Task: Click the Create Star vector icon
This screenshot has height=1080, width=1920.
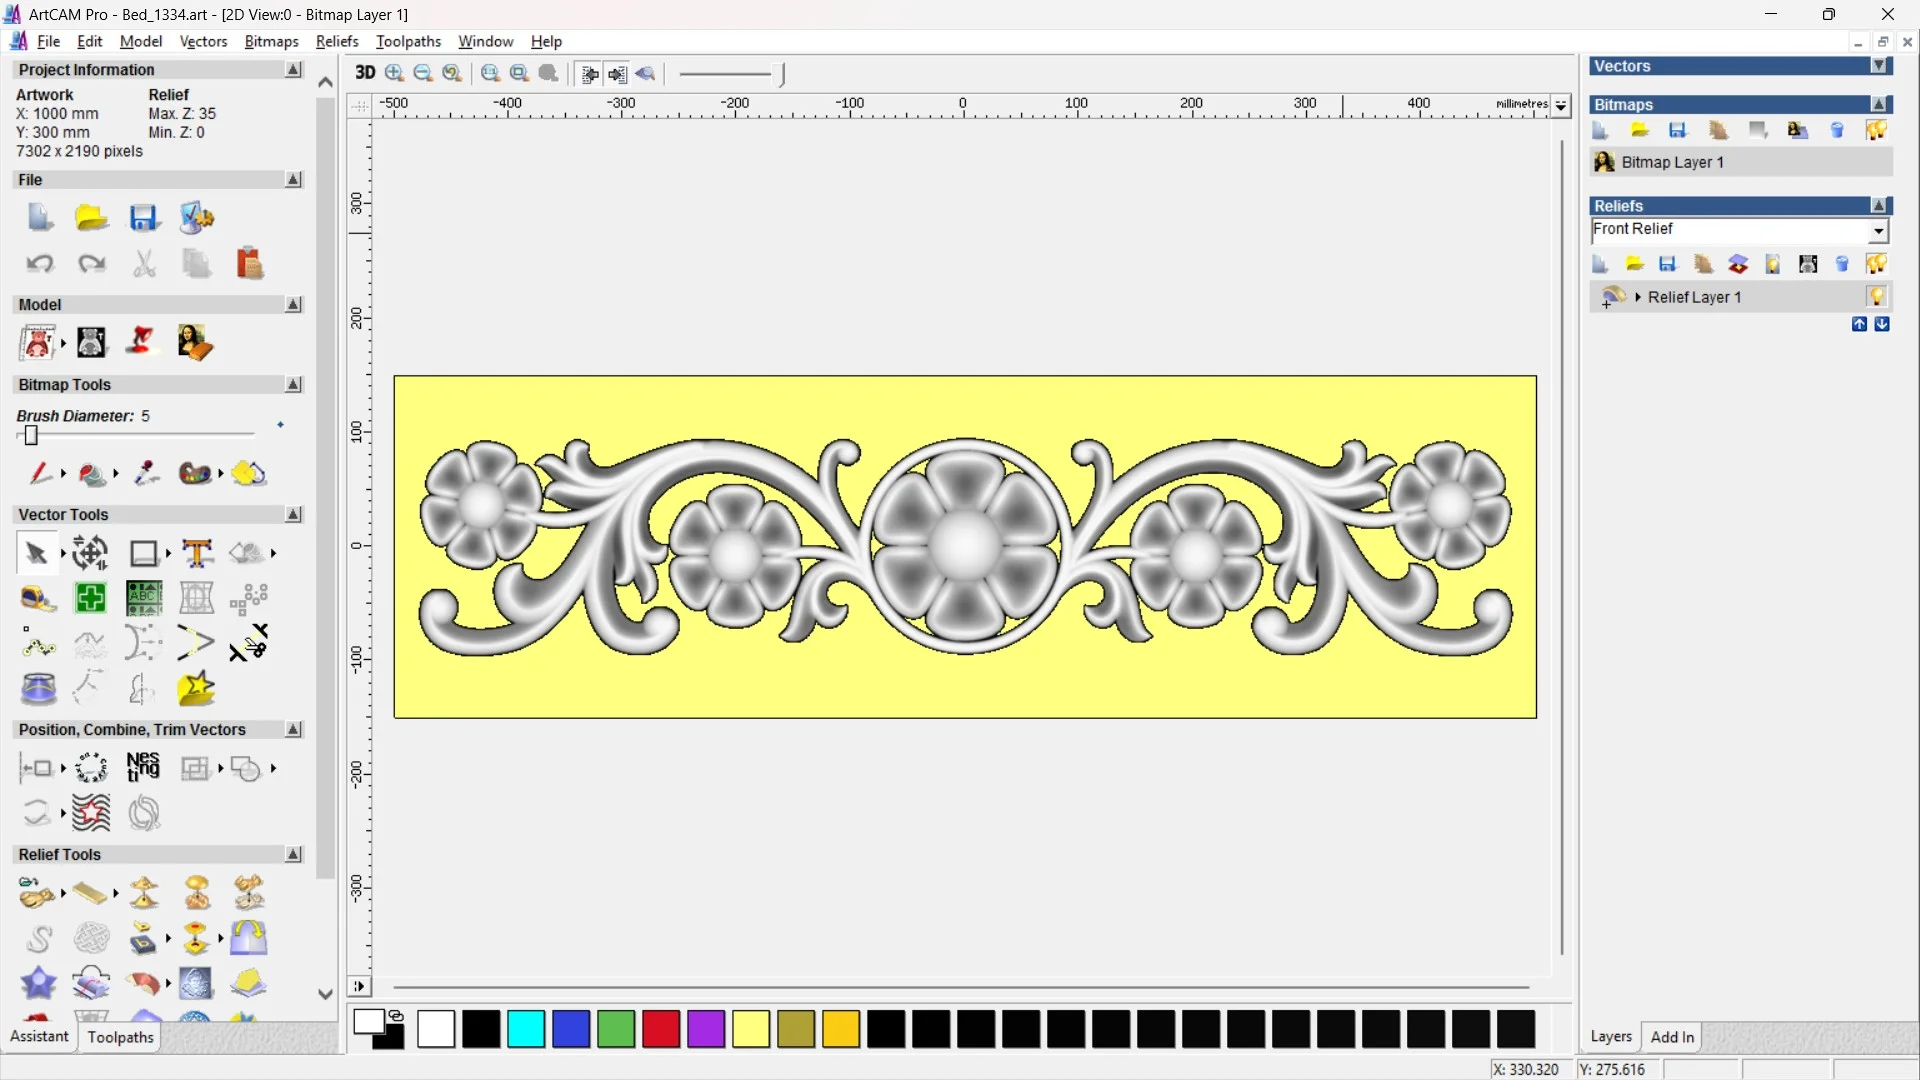Action: pos(196,689)
